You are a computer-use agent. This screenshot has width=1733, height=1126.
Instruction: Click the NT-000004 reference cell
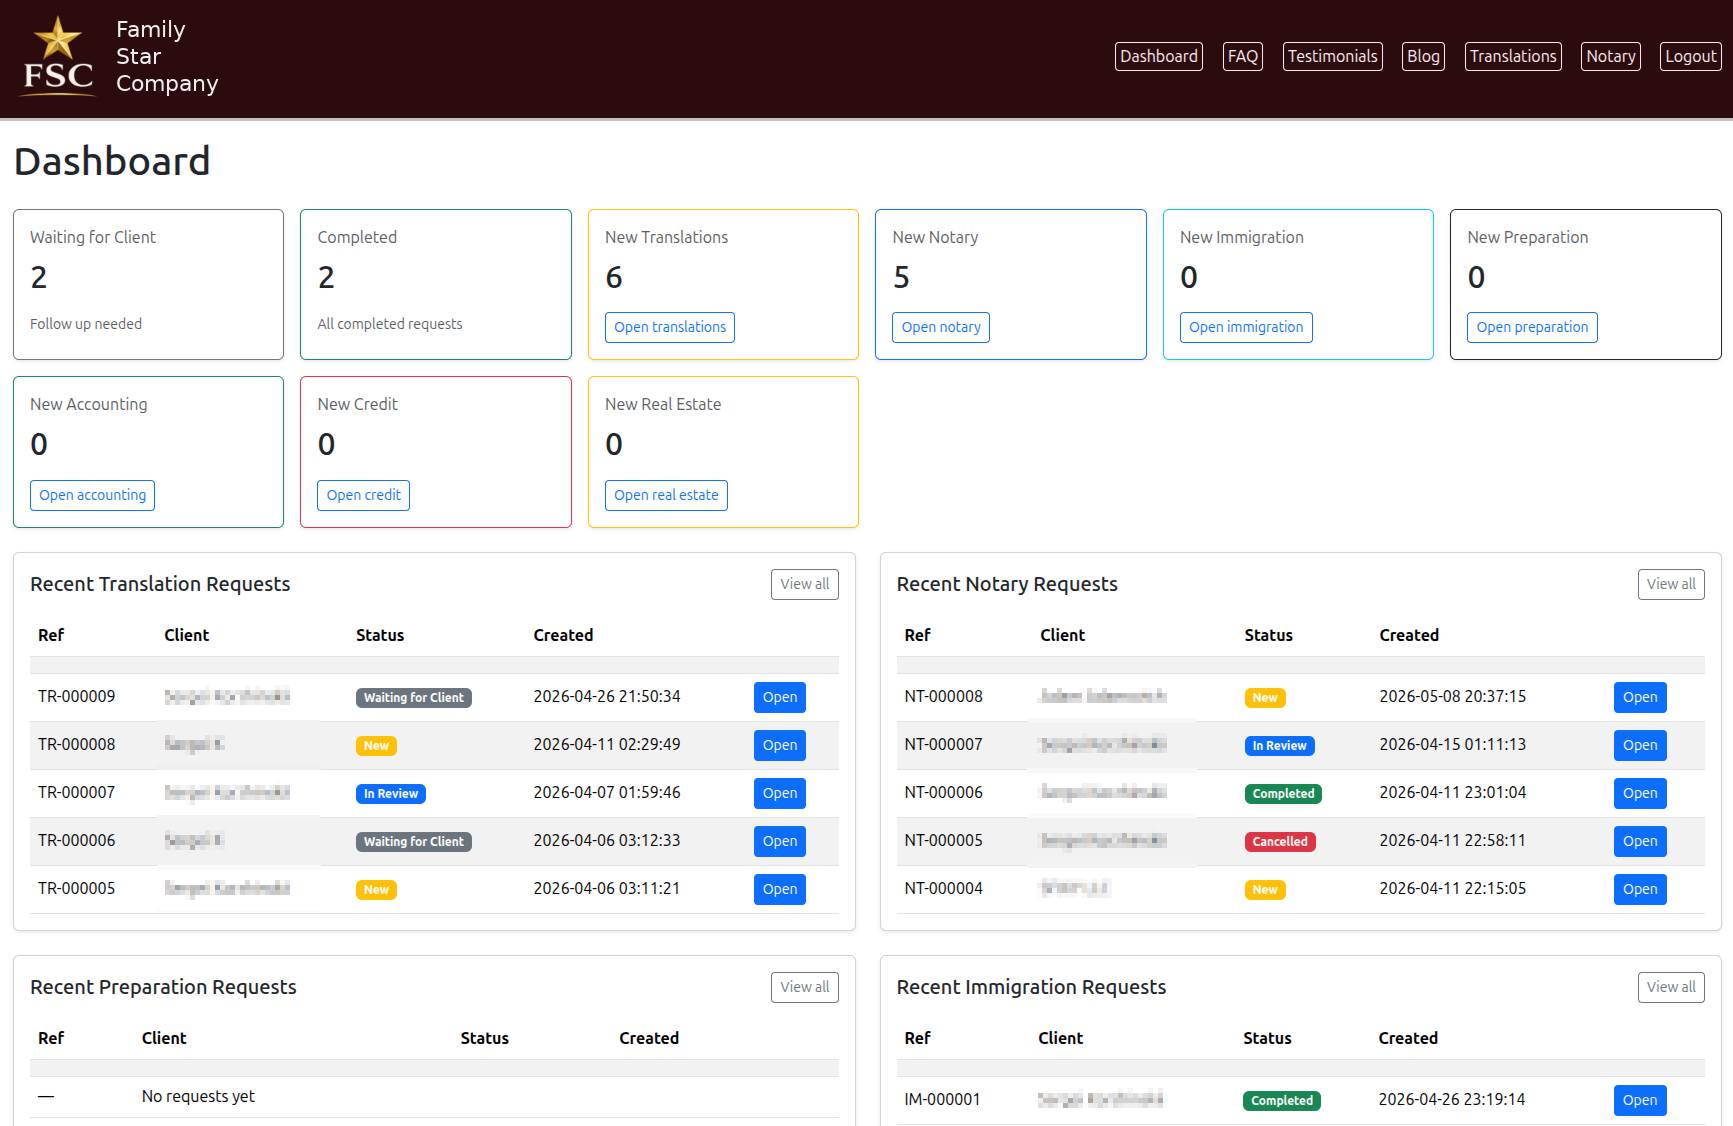click(x=943, y=888)
